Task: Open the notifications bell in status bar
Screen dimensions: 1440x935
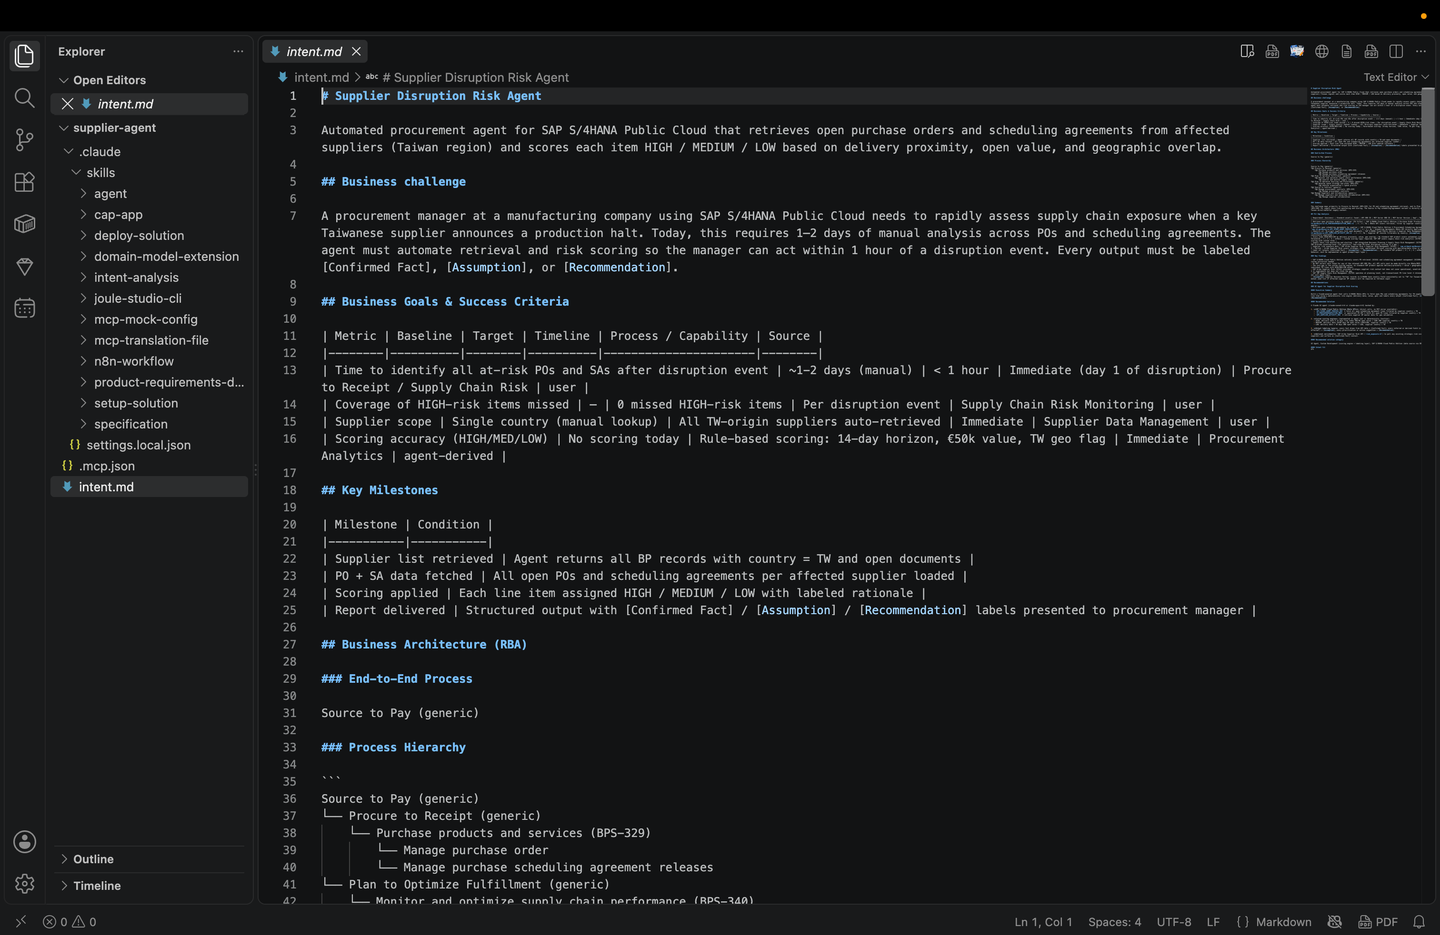Action: tap(1419, 922)
